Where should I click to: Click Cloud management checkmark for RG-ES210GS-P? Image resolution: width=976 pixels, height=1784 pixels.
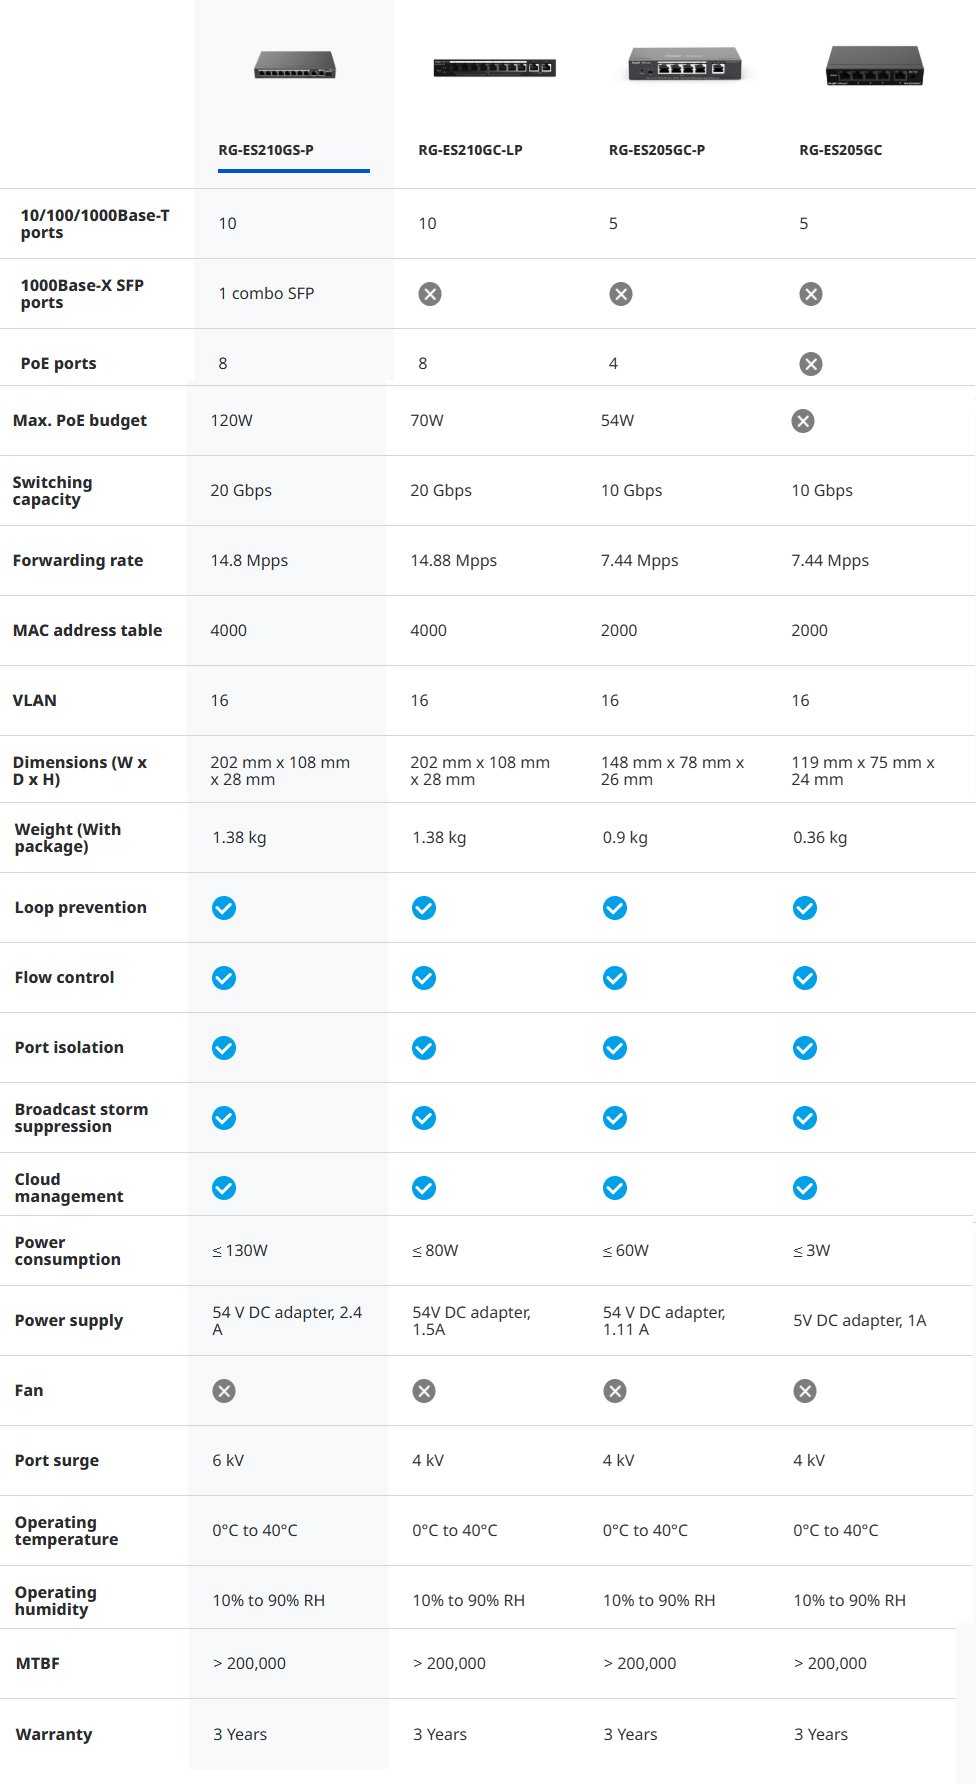coord(224,1188)
